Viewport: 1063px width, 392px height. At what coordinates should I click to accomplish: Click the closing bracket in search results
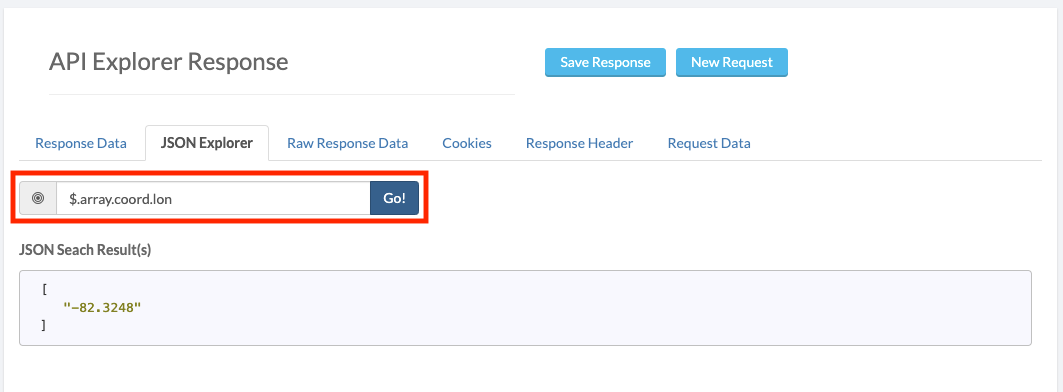pos(44,325)
